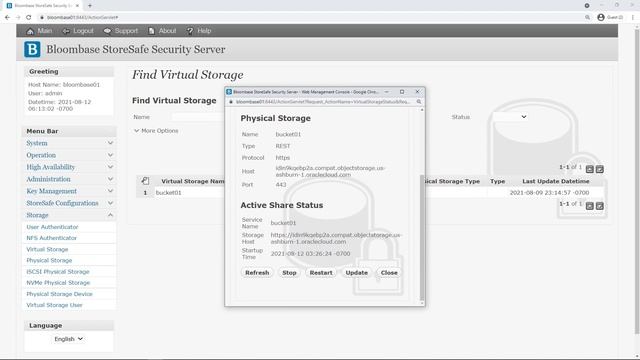640x360 pixels.
Task: Click the REST type value
Action: click(x=283, y=146)
